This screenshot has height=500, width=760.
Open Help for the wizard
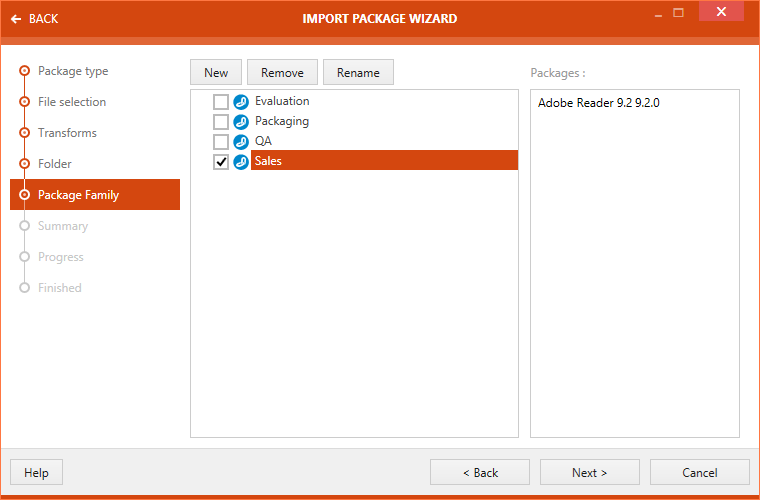point(36,473)
